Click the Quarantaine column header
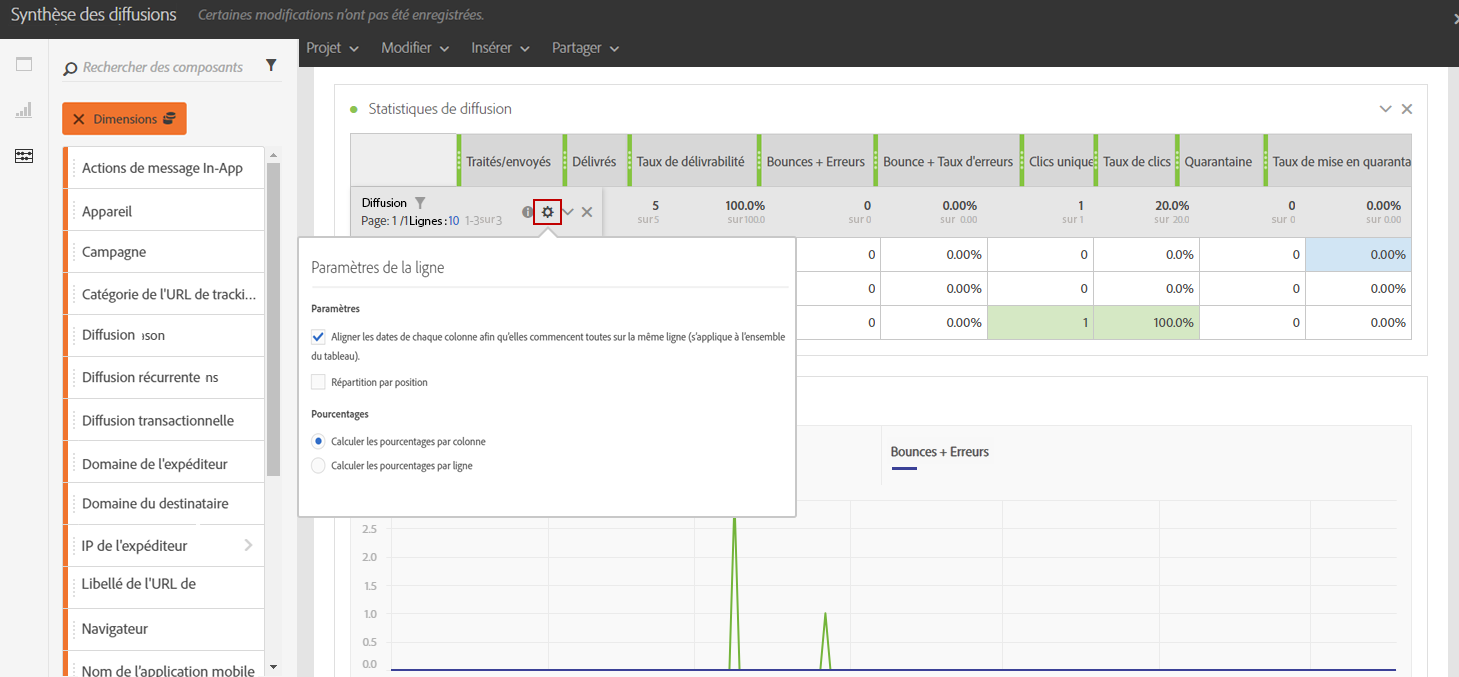Viewport: 1459px width, 677px height. click(x=1219, y=161)
